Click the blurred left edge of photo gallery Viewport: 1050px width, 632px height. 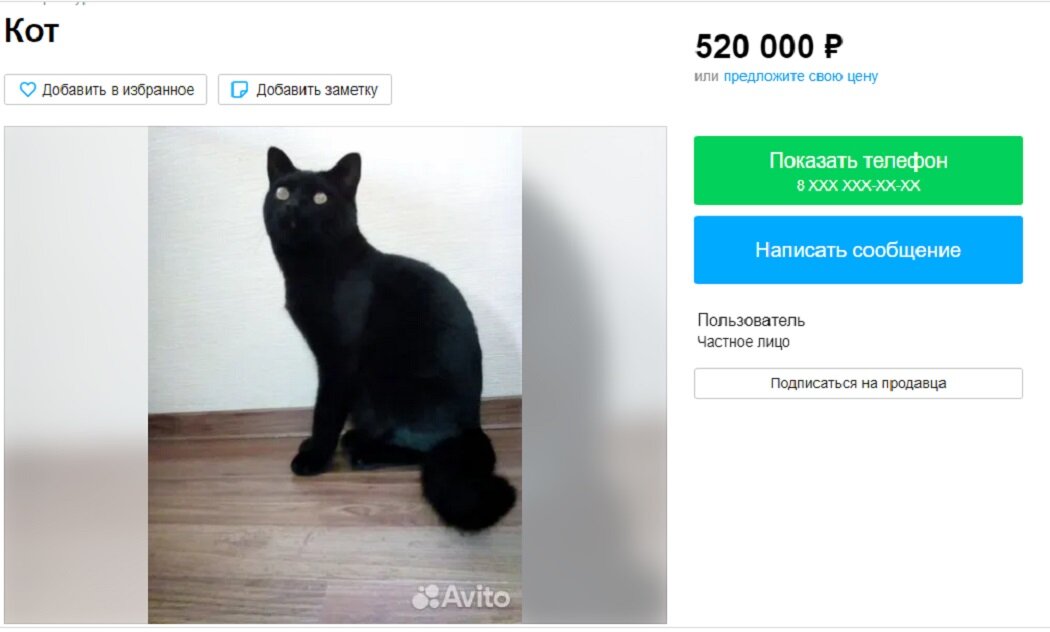(x=76, y=375)
